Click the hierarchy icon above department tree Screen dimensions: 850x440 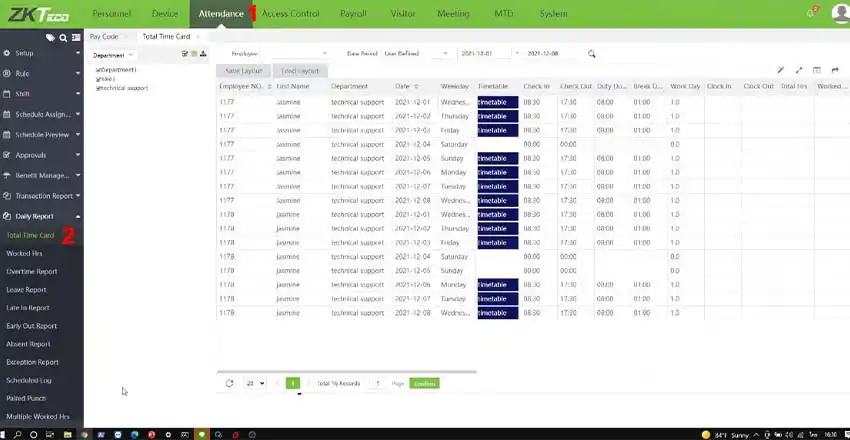(203, 54)
